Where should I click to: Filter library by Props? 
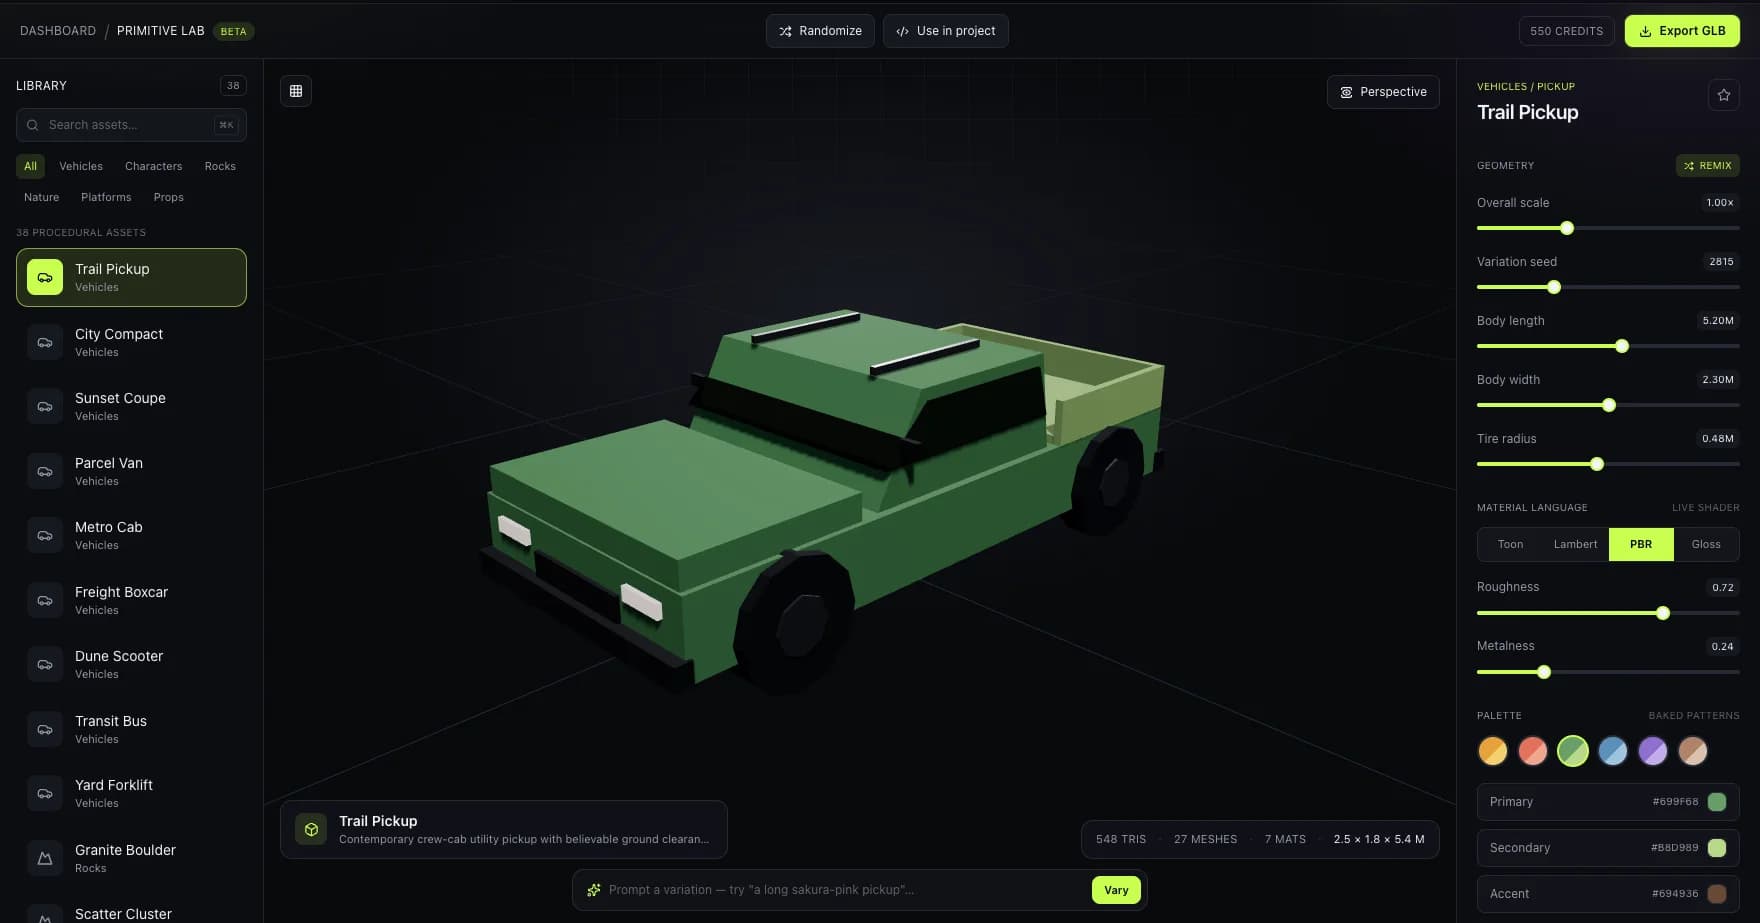click(168, 197)
